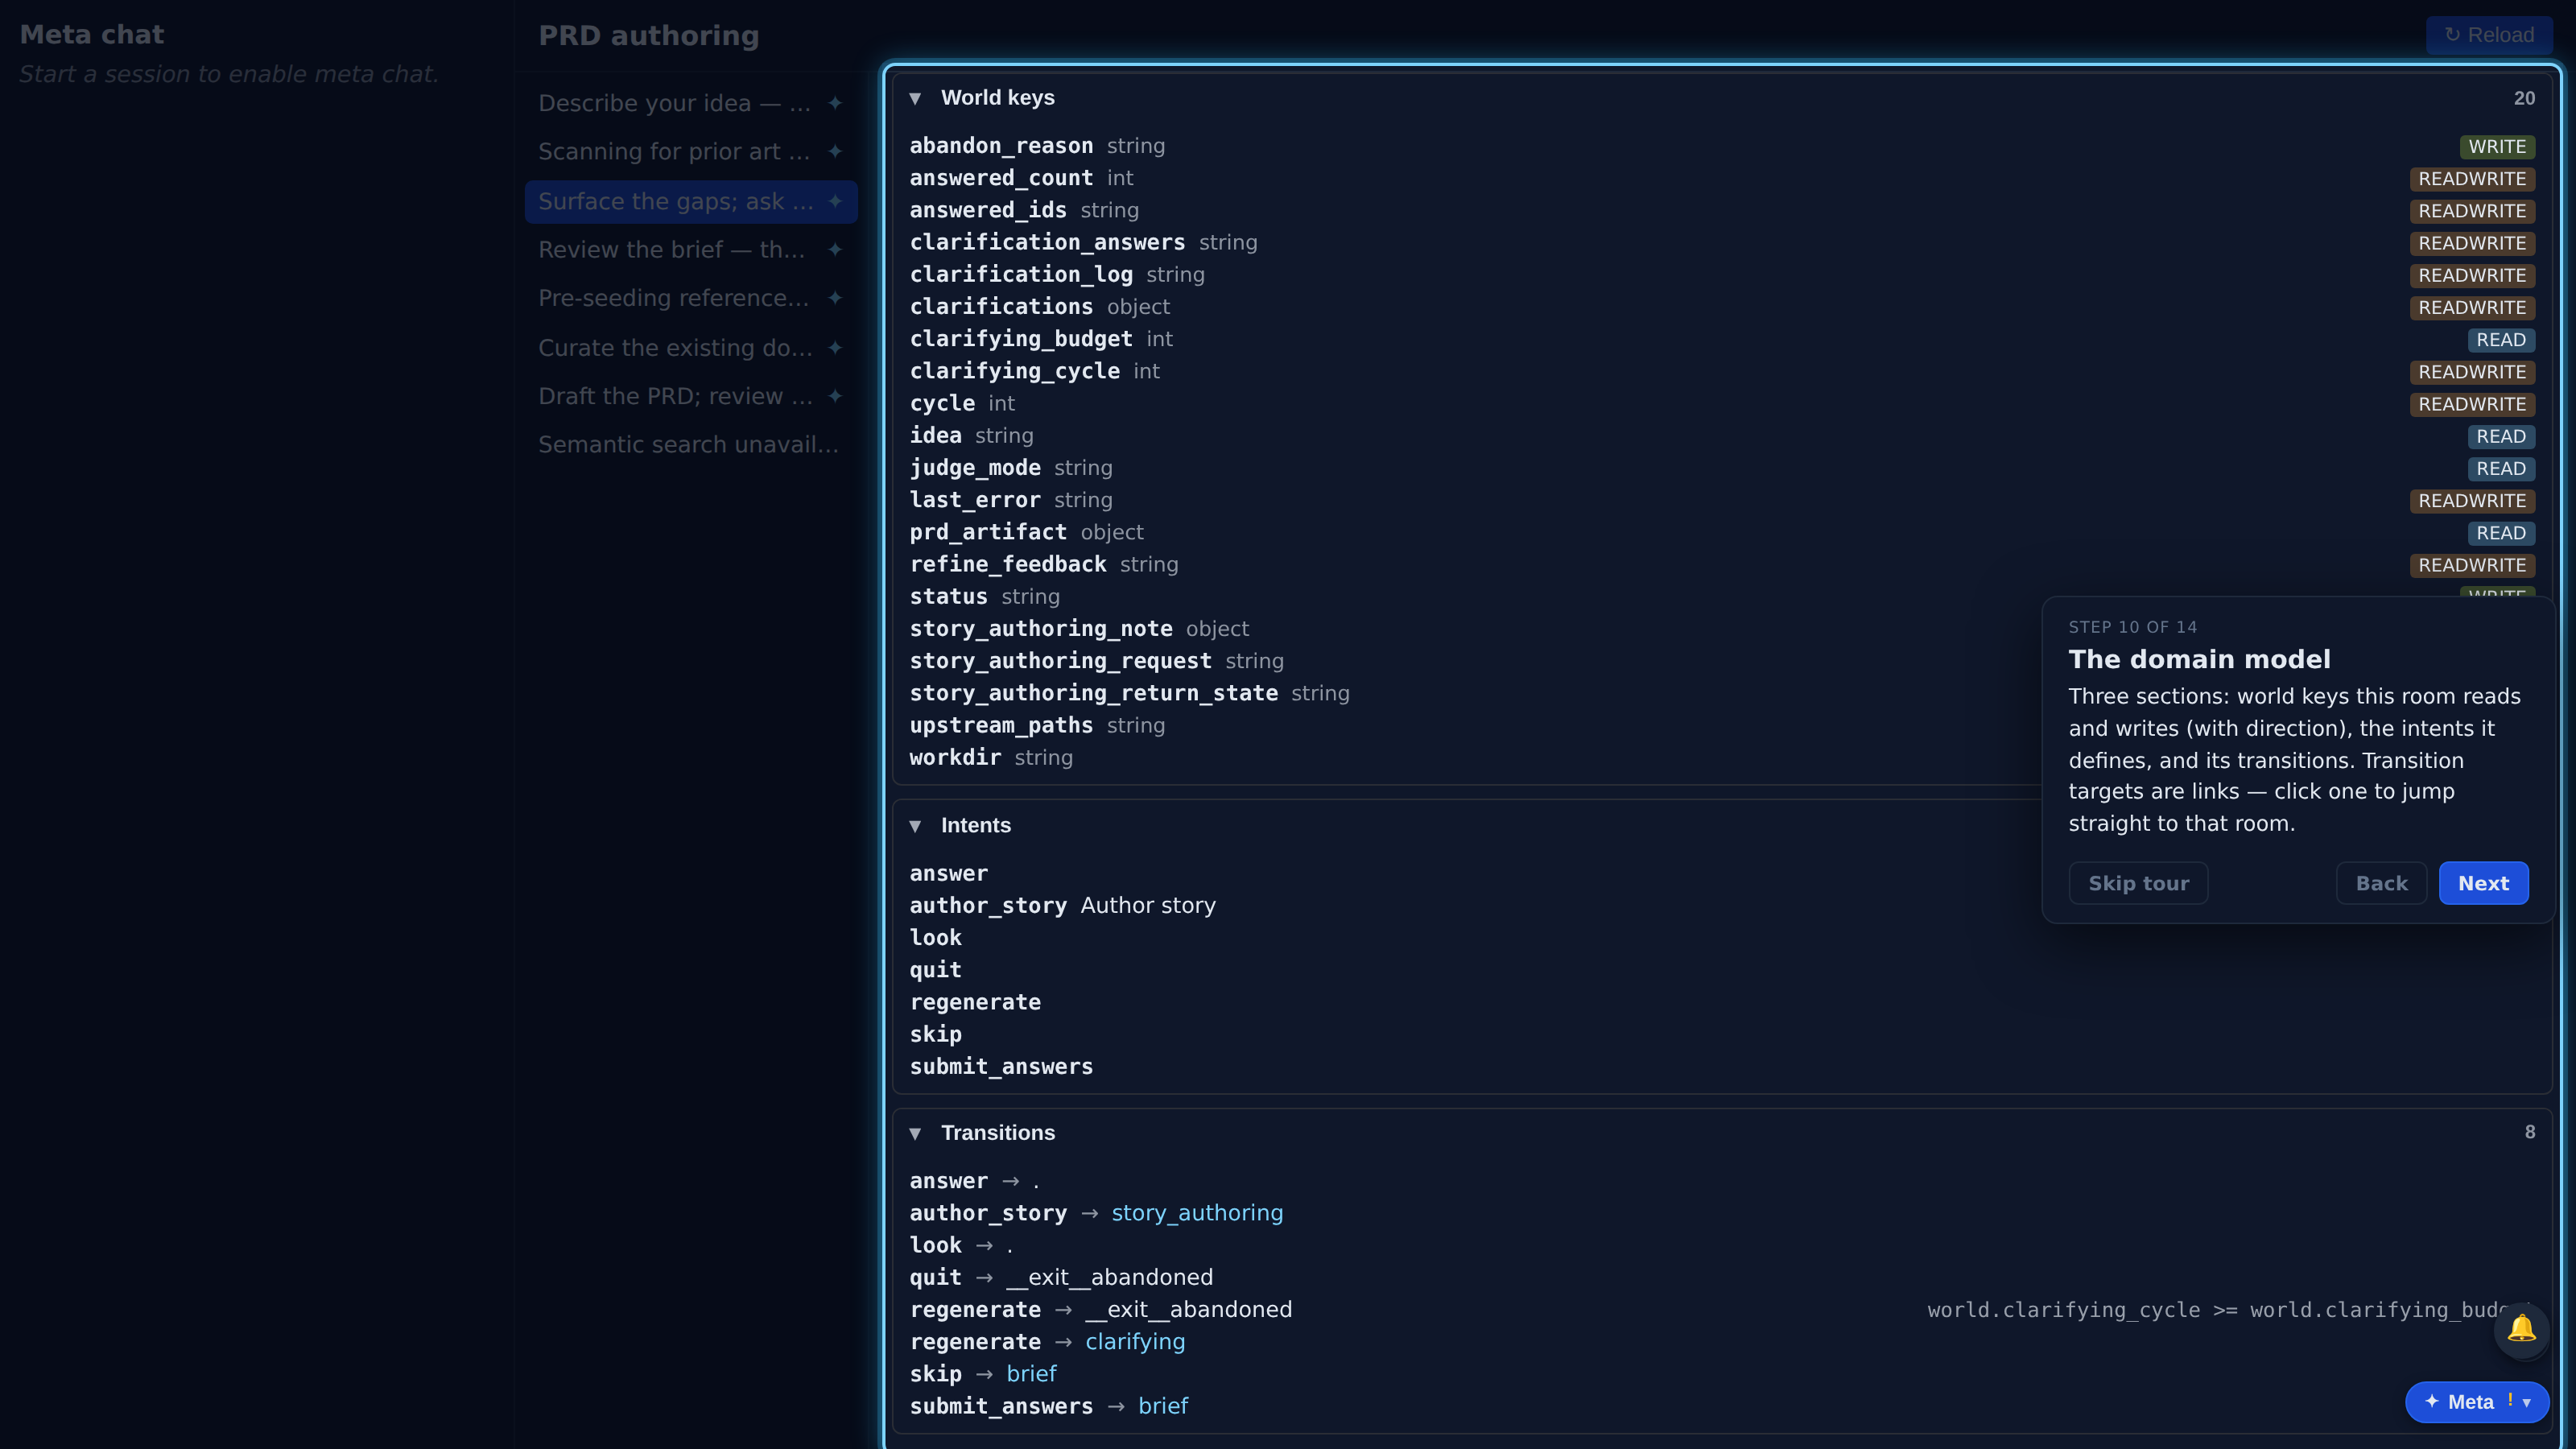Click the story_authoring_return_state key
This screenshot has height=1449, width=2576.
1094,693
